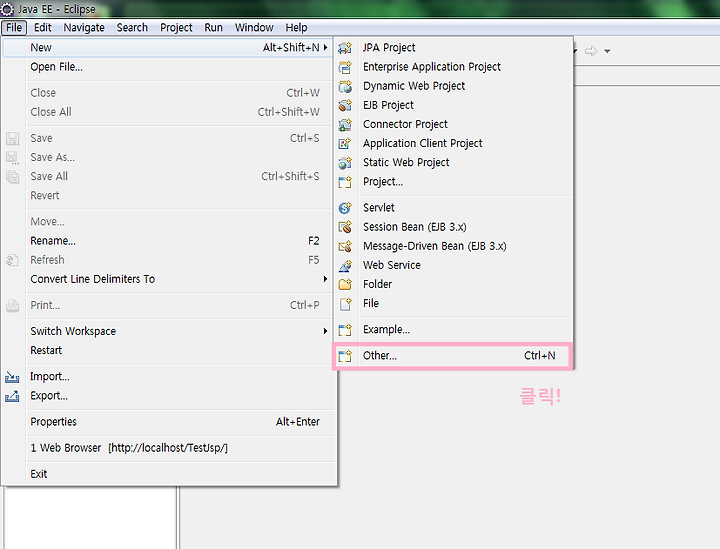Click the Application Client Project icon
The image size is (720, 549).
click(345, 144)
